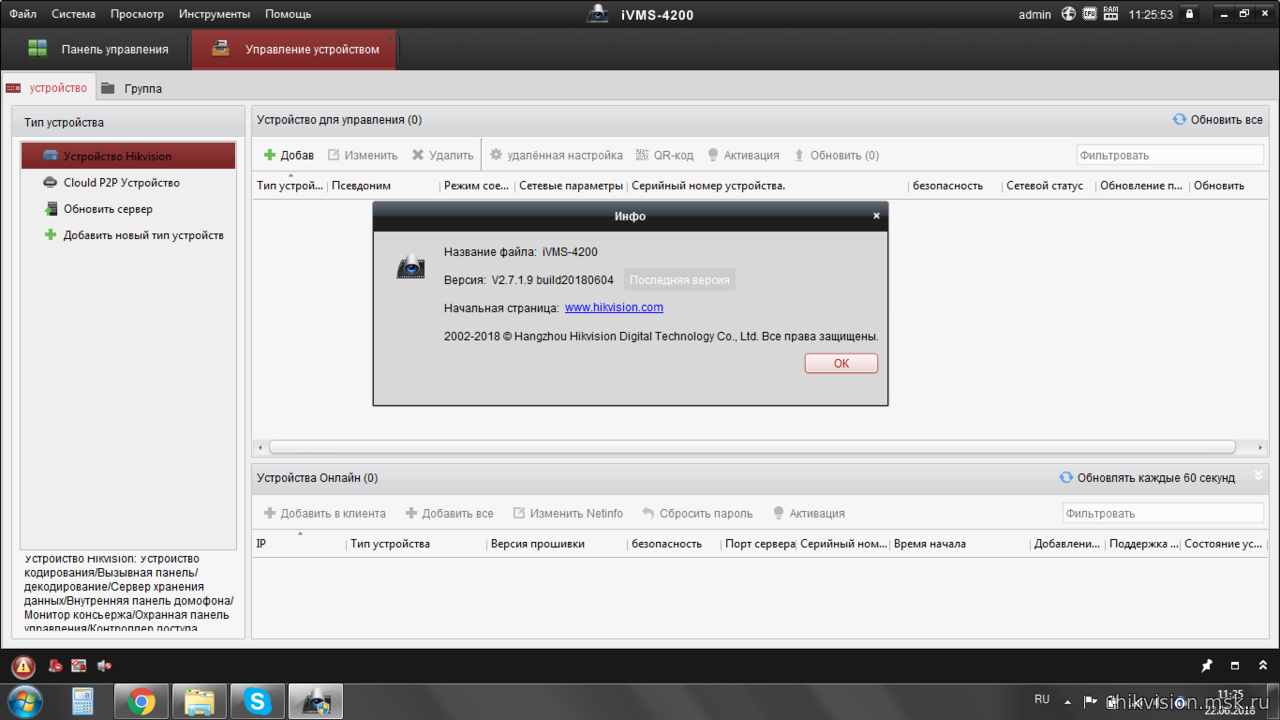
Task: Click the upper Активация bulb button
Action: click(743, 155)
